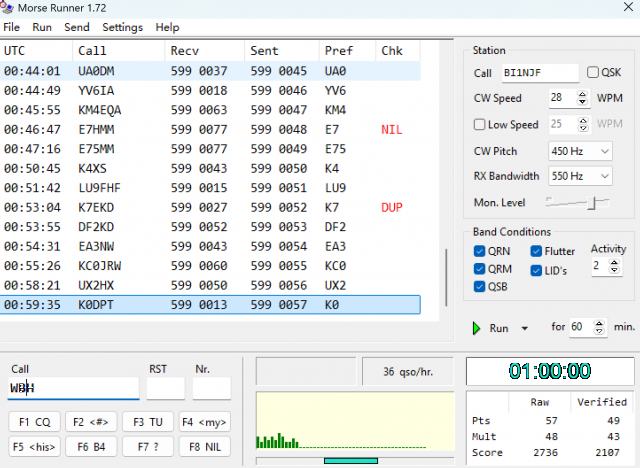Click the RST input field
The height and width of the screenshot is (468, 640).
(166, 388)
